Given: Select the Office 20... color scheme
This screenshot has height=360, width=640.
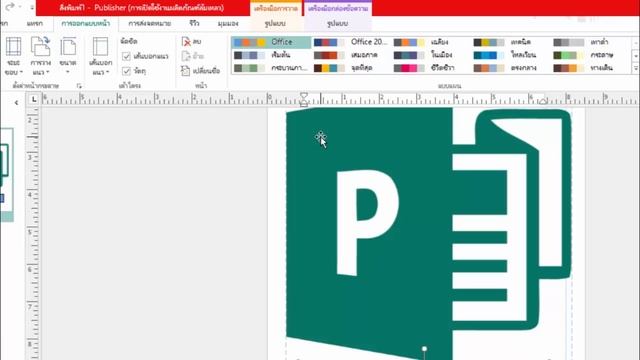Looking at the screenshot, I should tap(351, 42).
